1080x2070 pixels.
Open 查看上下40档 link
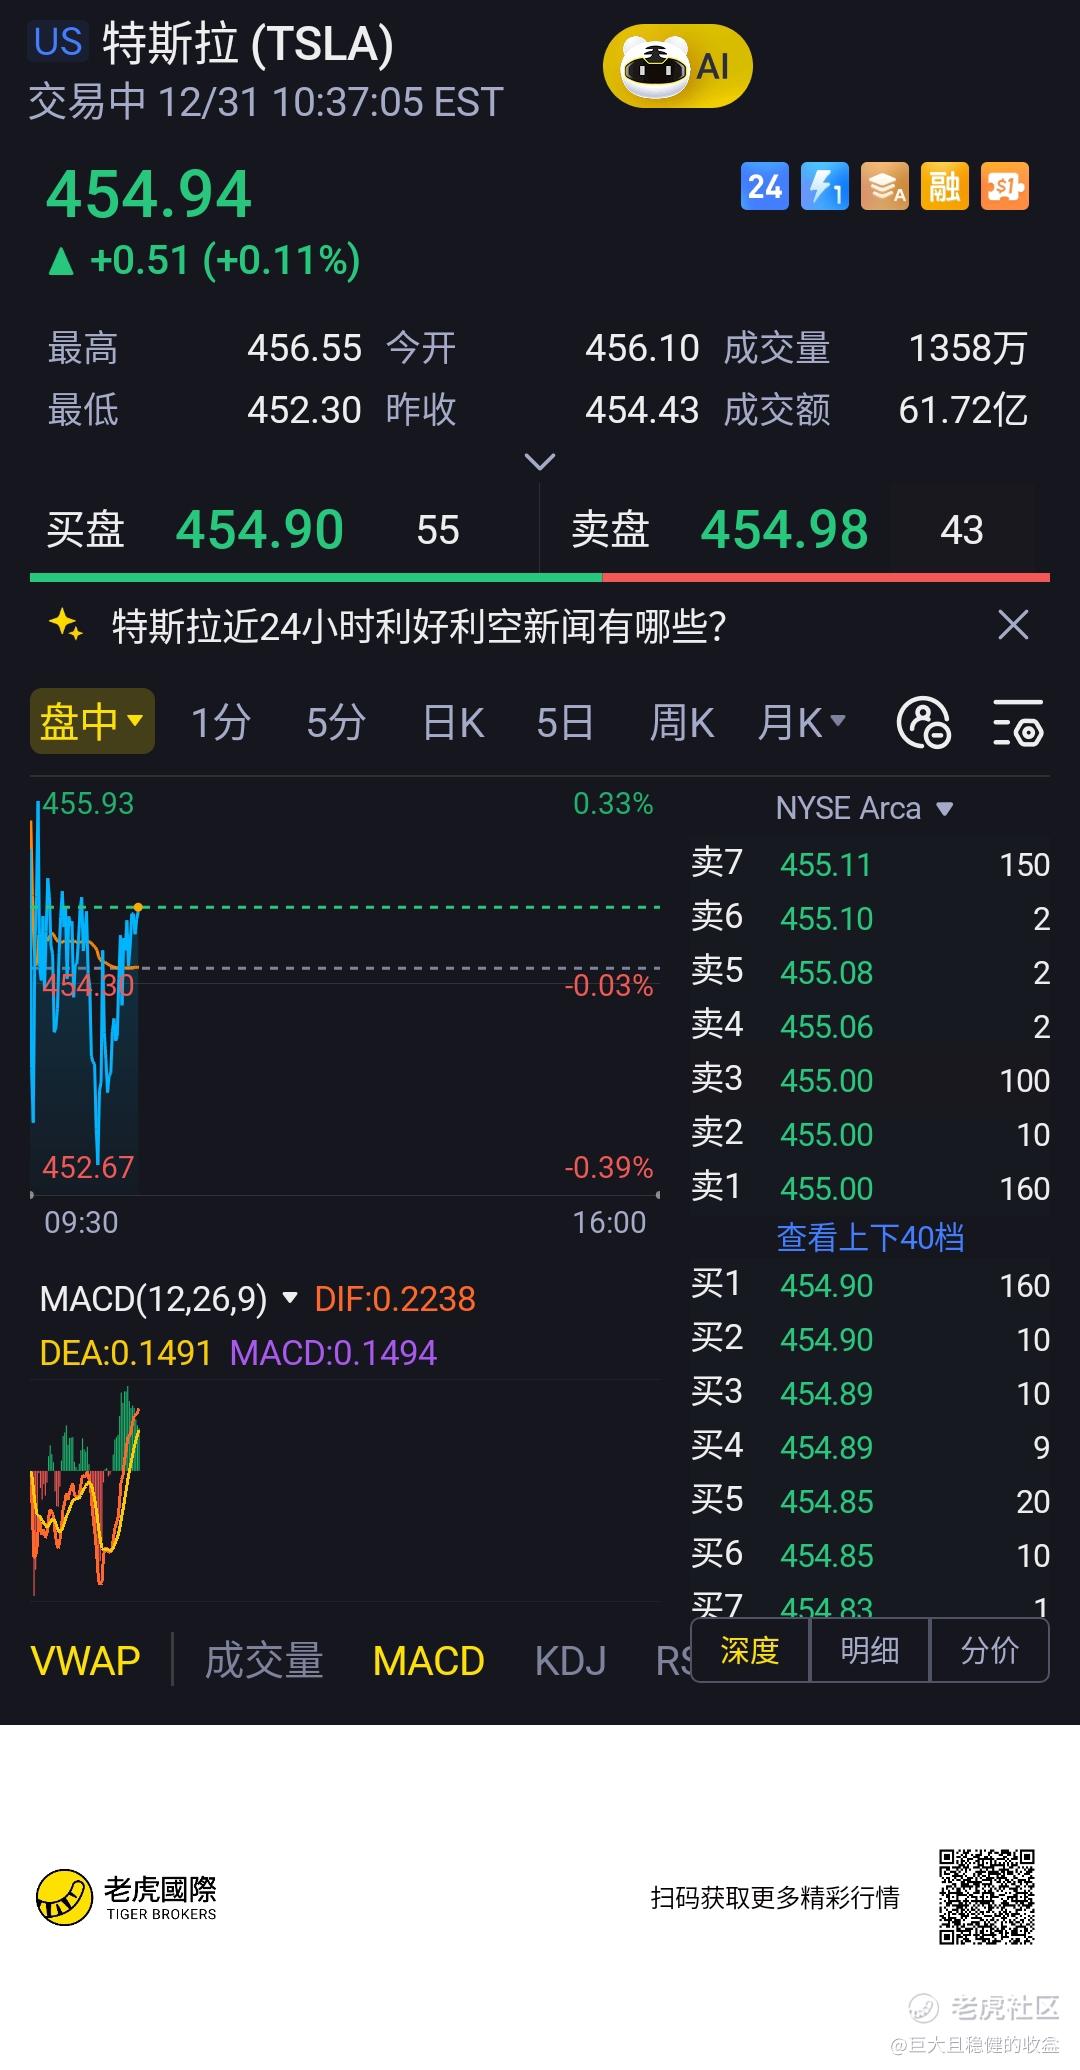(870, 1237)
